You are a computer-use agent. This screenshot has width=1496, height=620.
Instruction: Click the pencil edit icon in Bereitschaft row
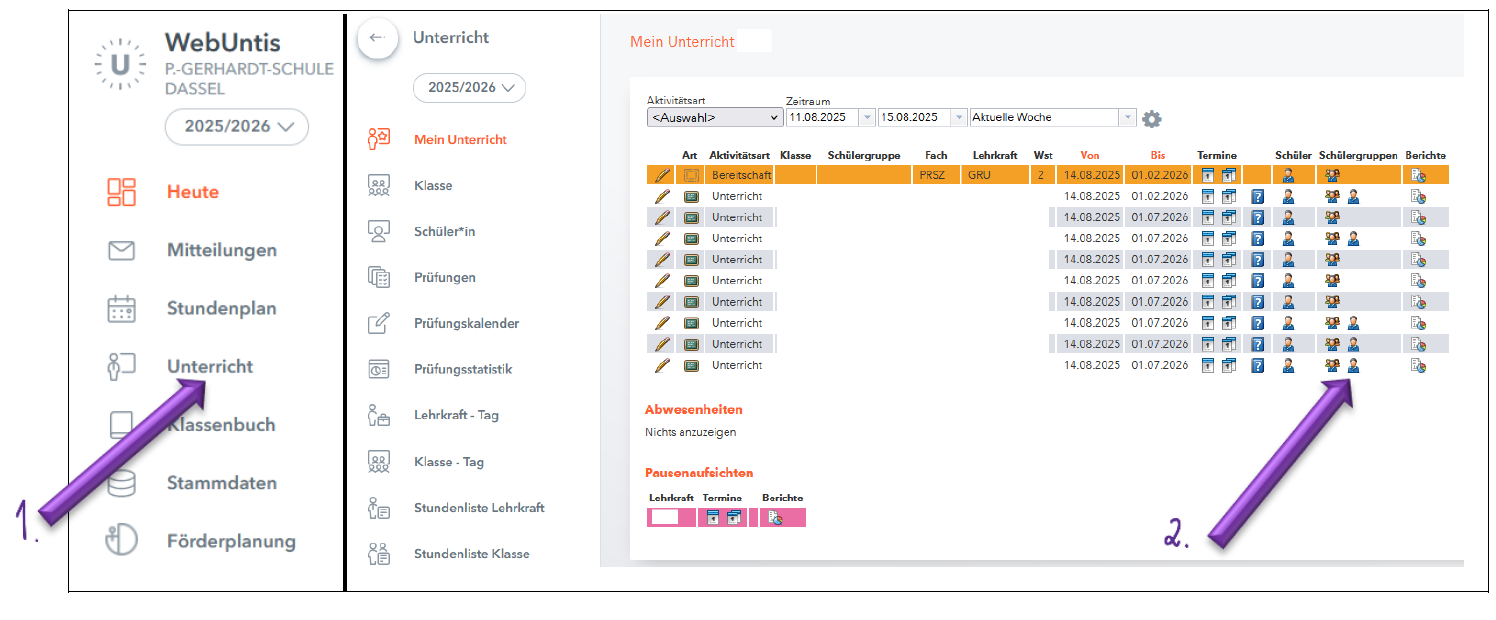pos(661,175)
